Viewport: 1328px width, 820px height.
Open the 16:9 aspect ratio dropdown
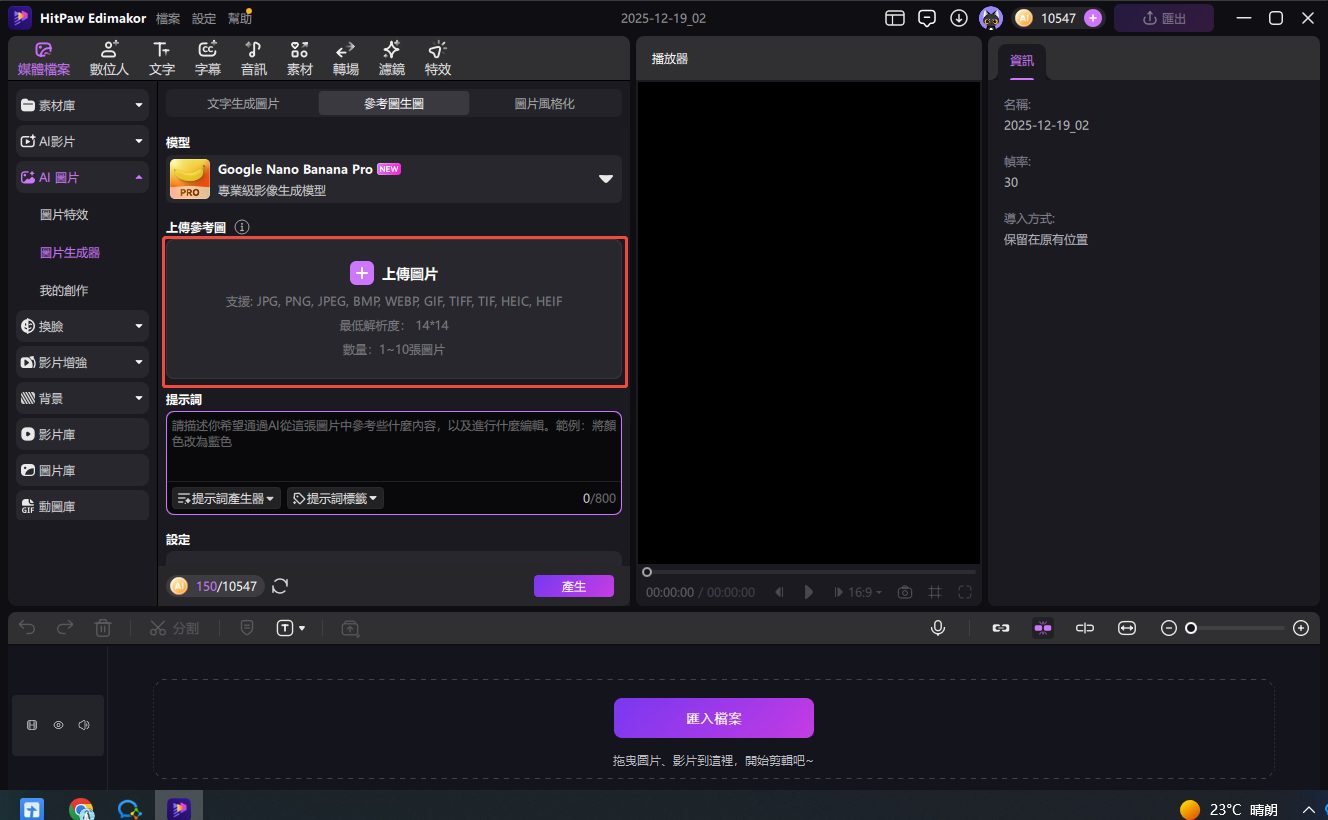coord(858,591)
